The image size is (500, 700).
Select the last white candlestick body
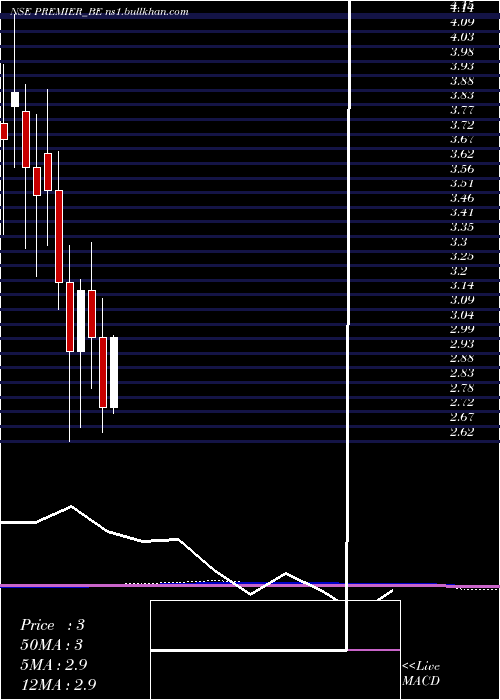coord(114,372)
